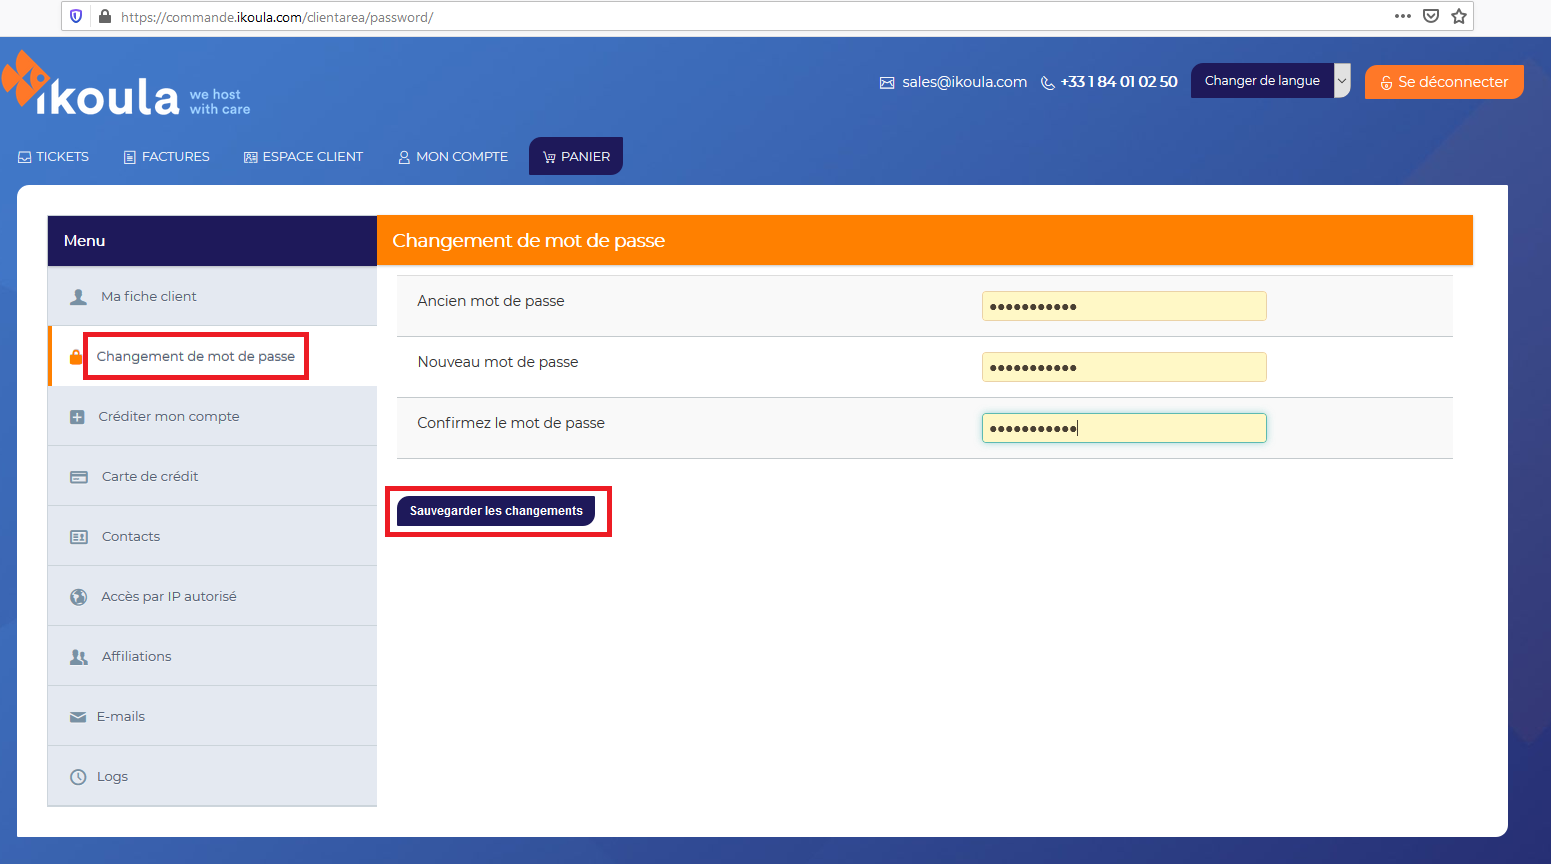Open Créditer mon compte
The height and width of the screenshot is (864, 1551).
[x=212, y=416]
